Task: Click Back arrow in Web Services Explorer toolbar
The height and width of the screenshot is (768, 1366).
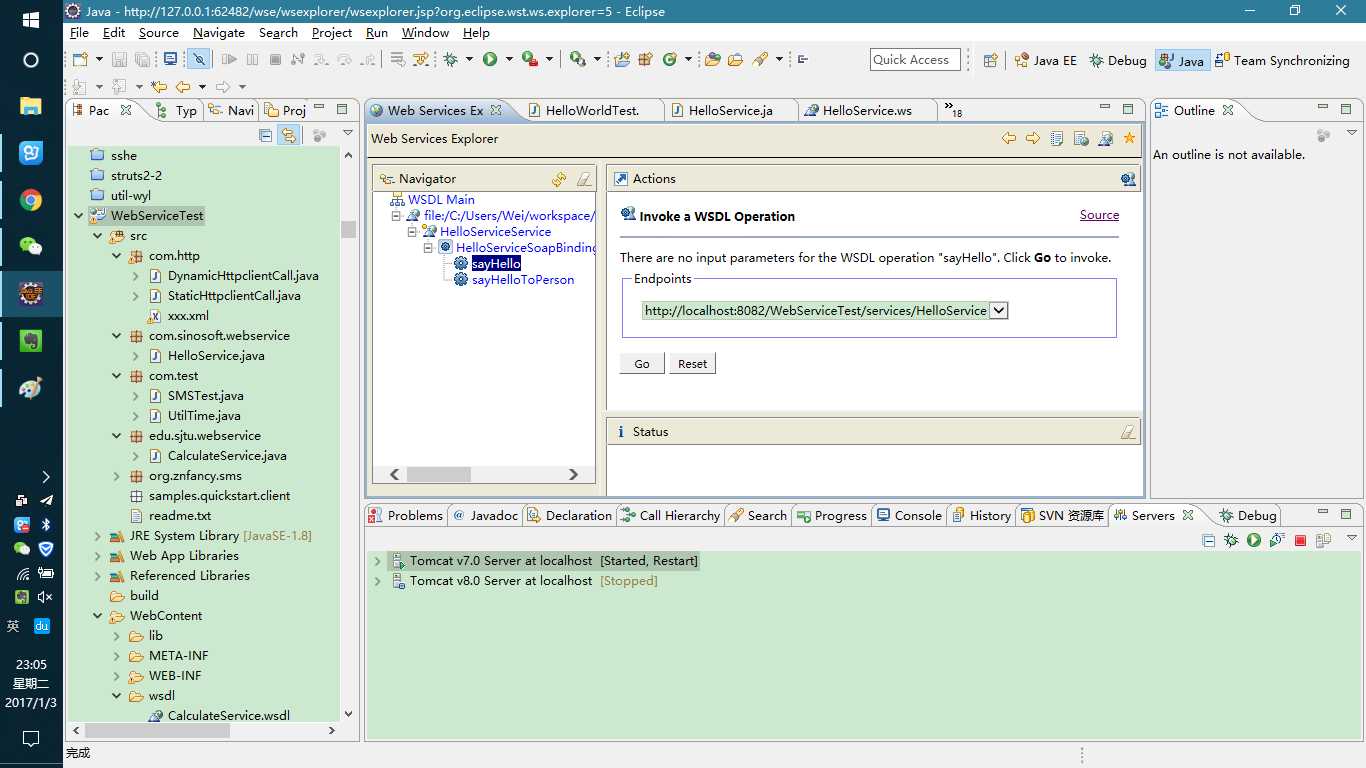Action: 1008,139
